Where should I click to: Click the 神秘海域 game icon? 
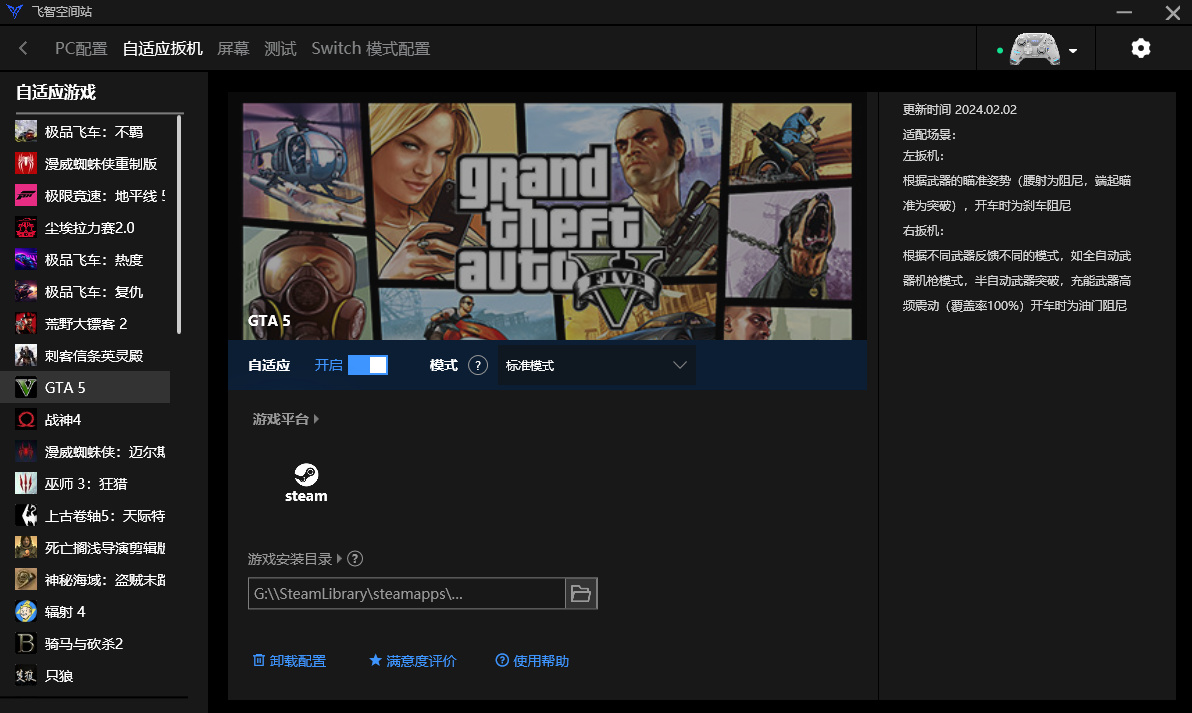26,579
